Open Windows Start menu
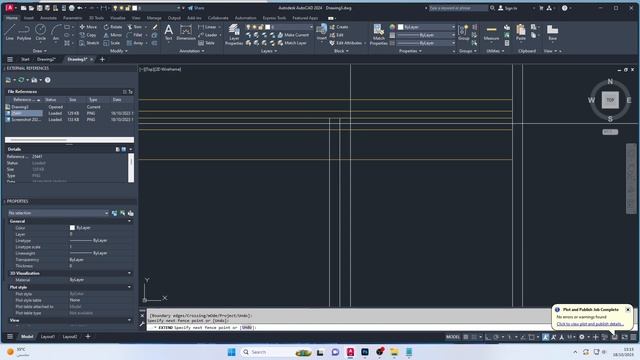Image resolution: width=640 pixels, height=360 pixels. tap(231, 352)
